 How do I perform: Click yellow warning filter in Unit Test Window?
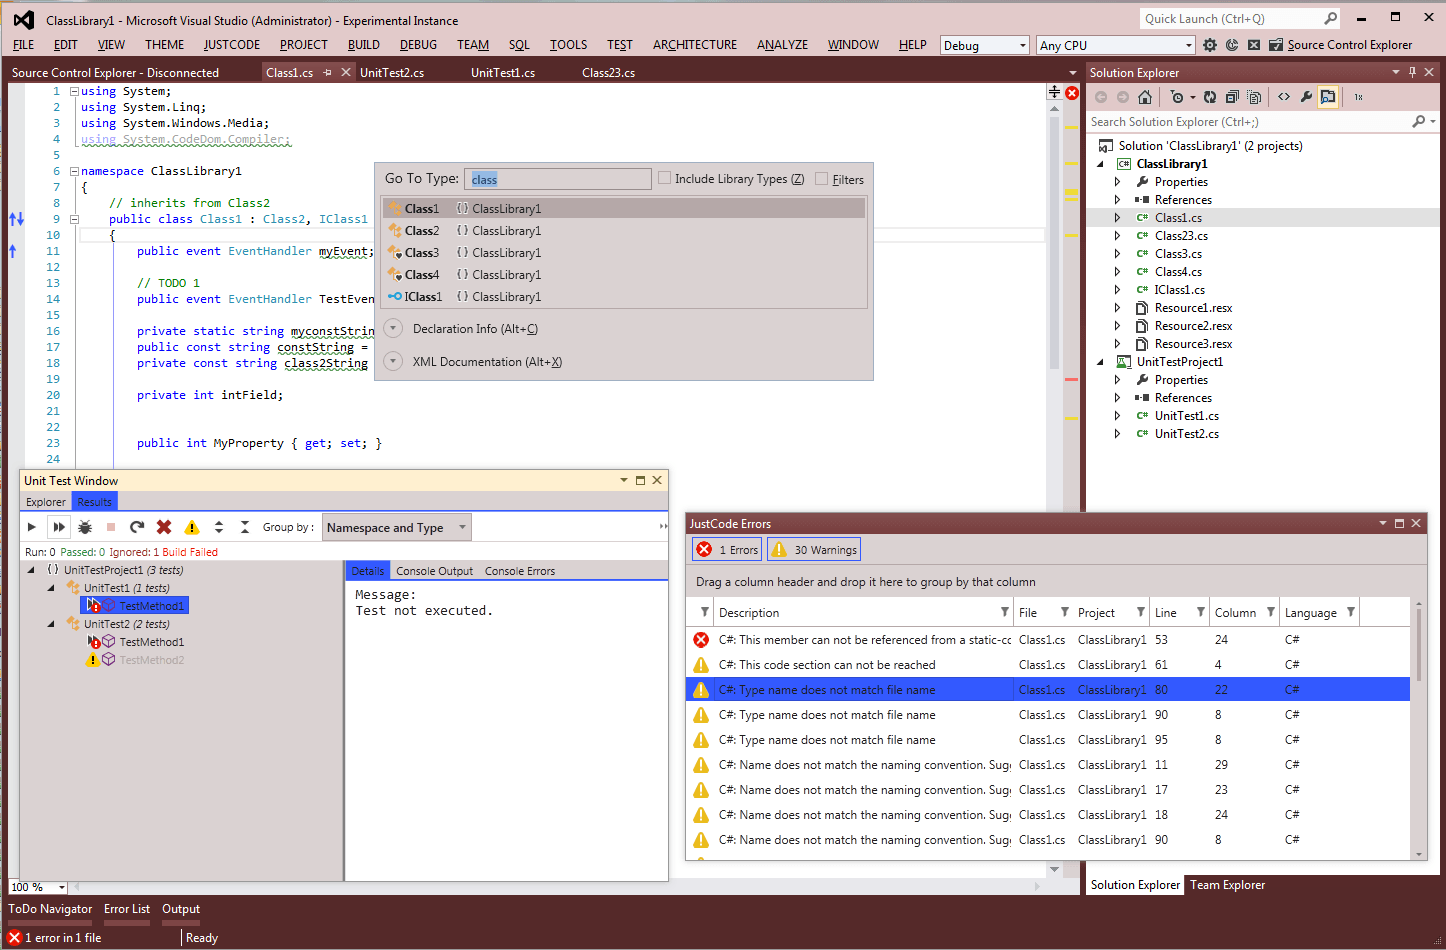192,527
